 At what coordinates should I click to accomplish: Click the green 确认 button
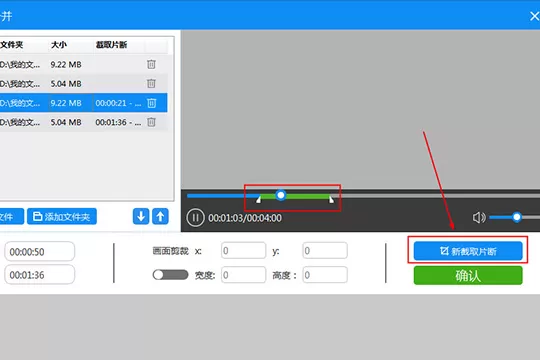click(468, 276)
